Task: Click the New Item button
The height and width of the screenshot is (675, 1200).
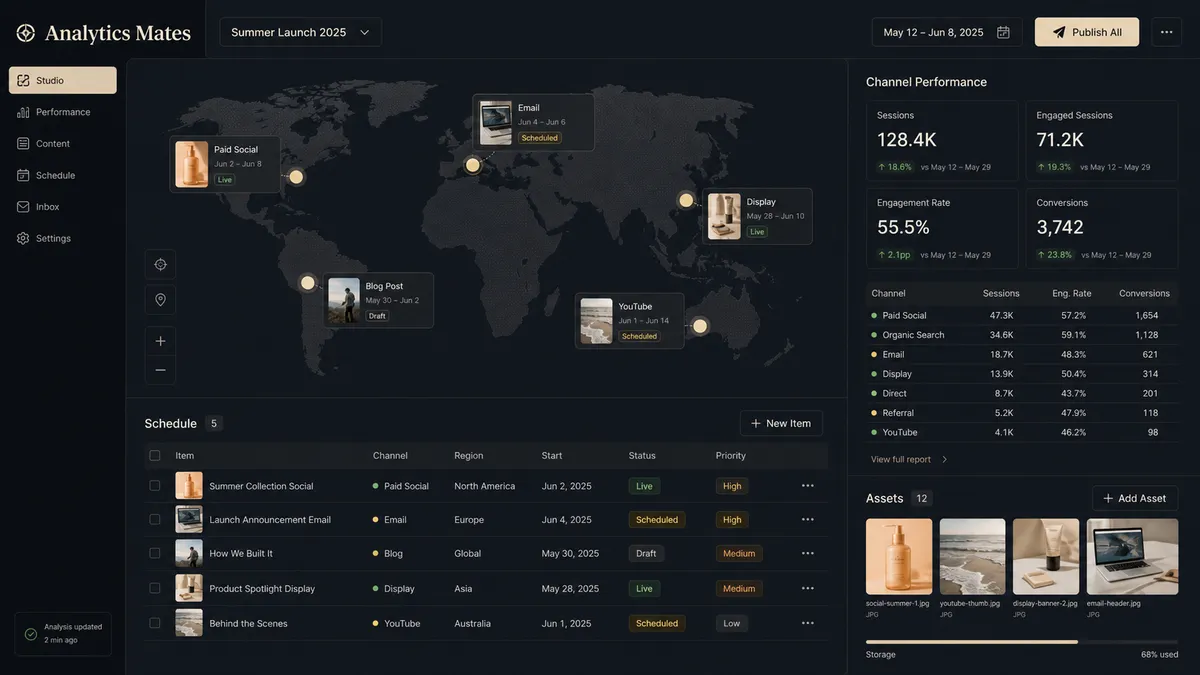Action: [x=781, y=423]
